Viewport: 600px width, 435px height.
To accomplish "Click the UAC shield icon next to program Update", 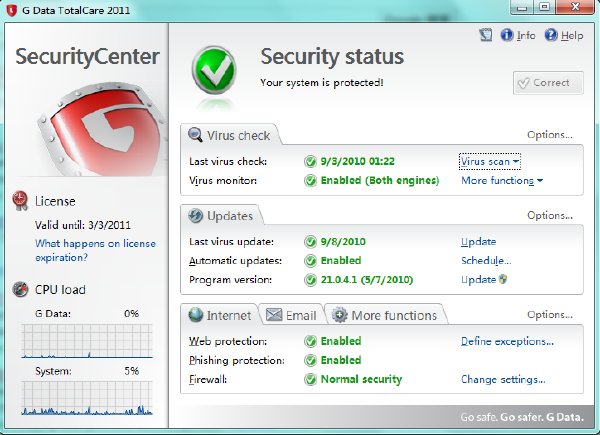I will (x=503, y=279).
